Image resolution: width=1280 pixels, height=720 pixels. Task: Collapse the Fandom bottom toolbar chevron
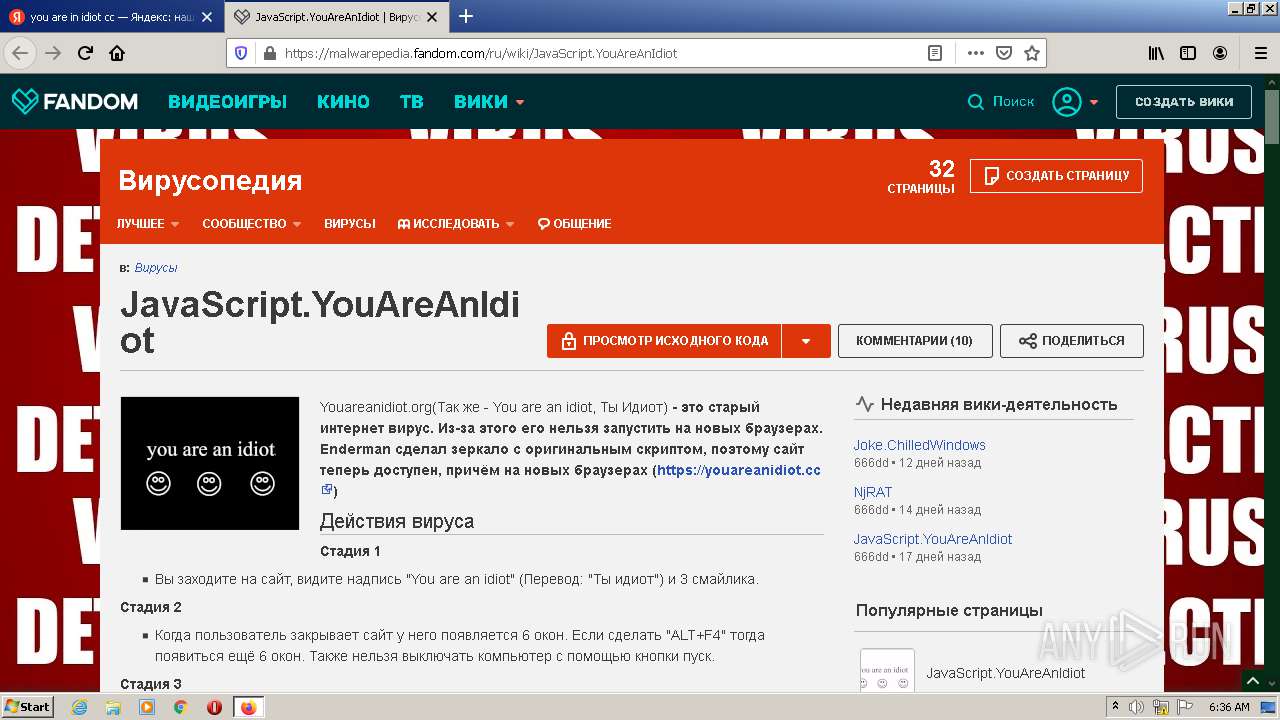(x=1253, y=681)
